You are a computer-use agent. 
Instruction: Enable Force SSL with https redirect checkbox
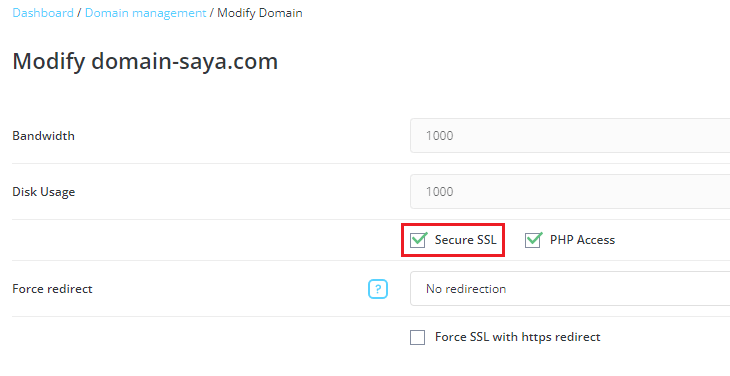coord(418,337)
